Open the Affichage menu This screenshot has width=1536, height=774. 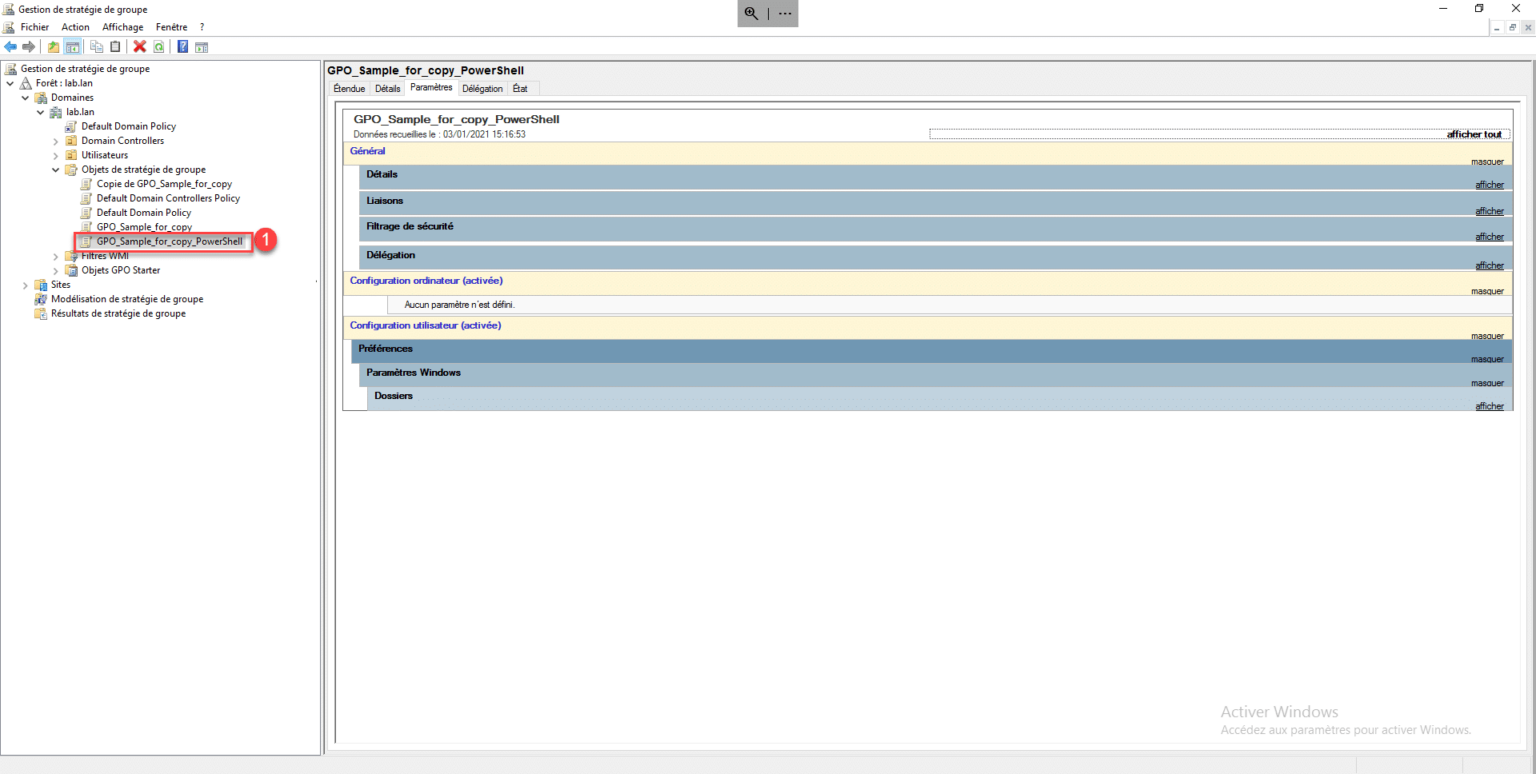(122, 27)
